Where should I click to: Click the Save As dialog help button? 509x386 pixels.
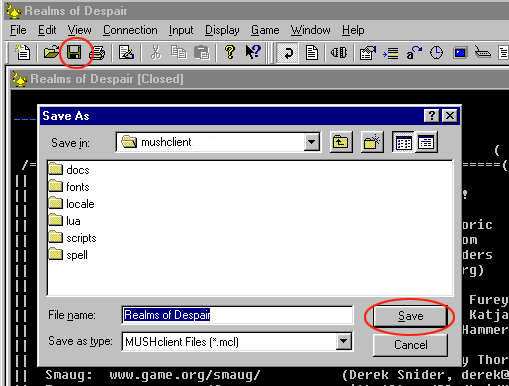coord(432,116)
